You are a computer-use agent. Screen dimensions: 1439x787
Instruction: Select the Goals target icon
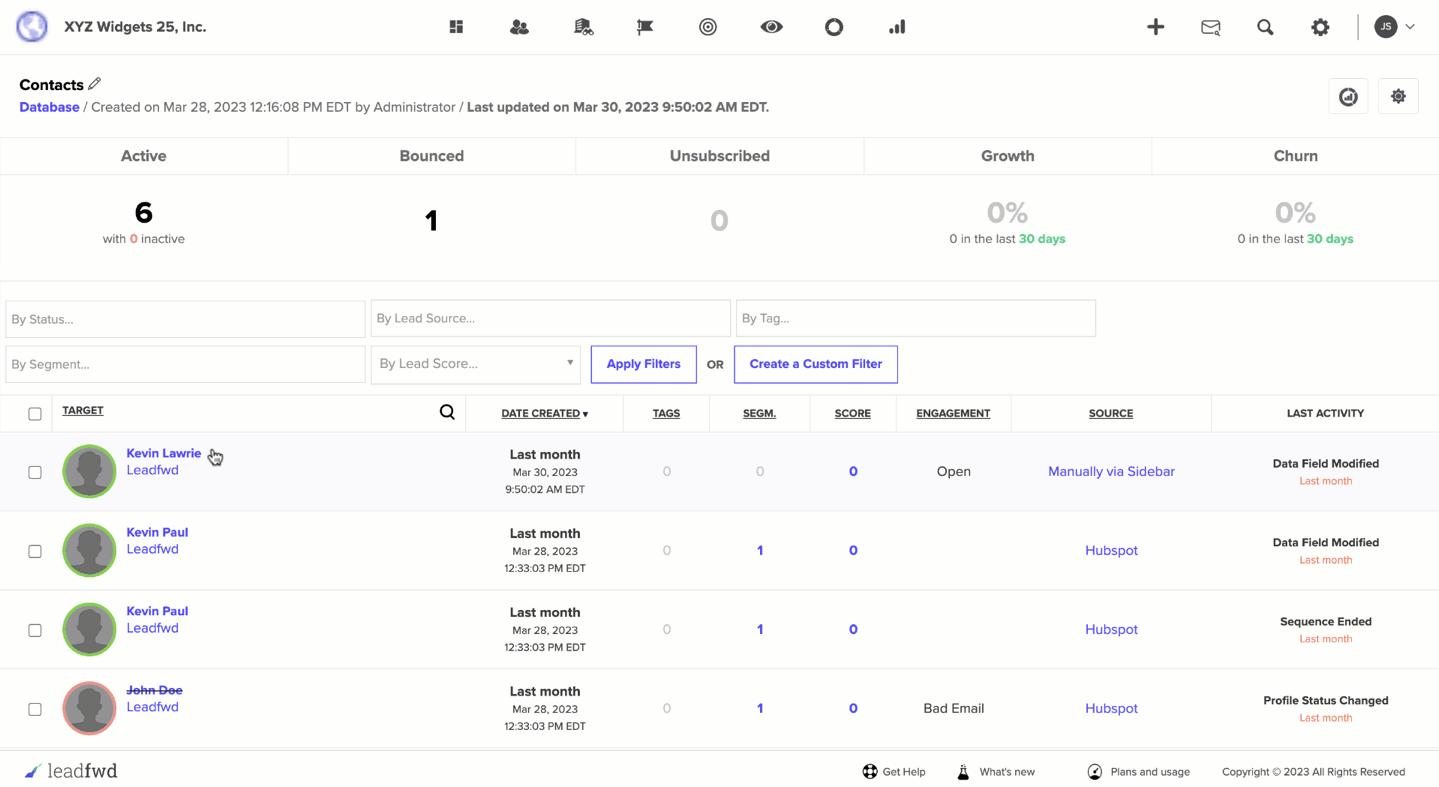(707, 27)
